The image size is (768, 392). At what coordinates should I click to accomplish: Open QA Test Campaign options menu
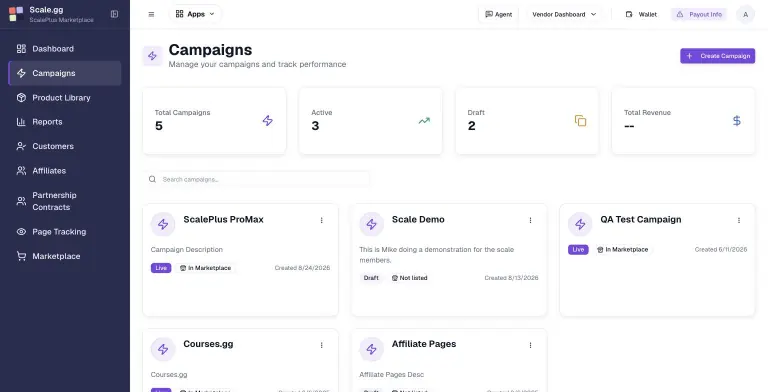pos(739,220)
